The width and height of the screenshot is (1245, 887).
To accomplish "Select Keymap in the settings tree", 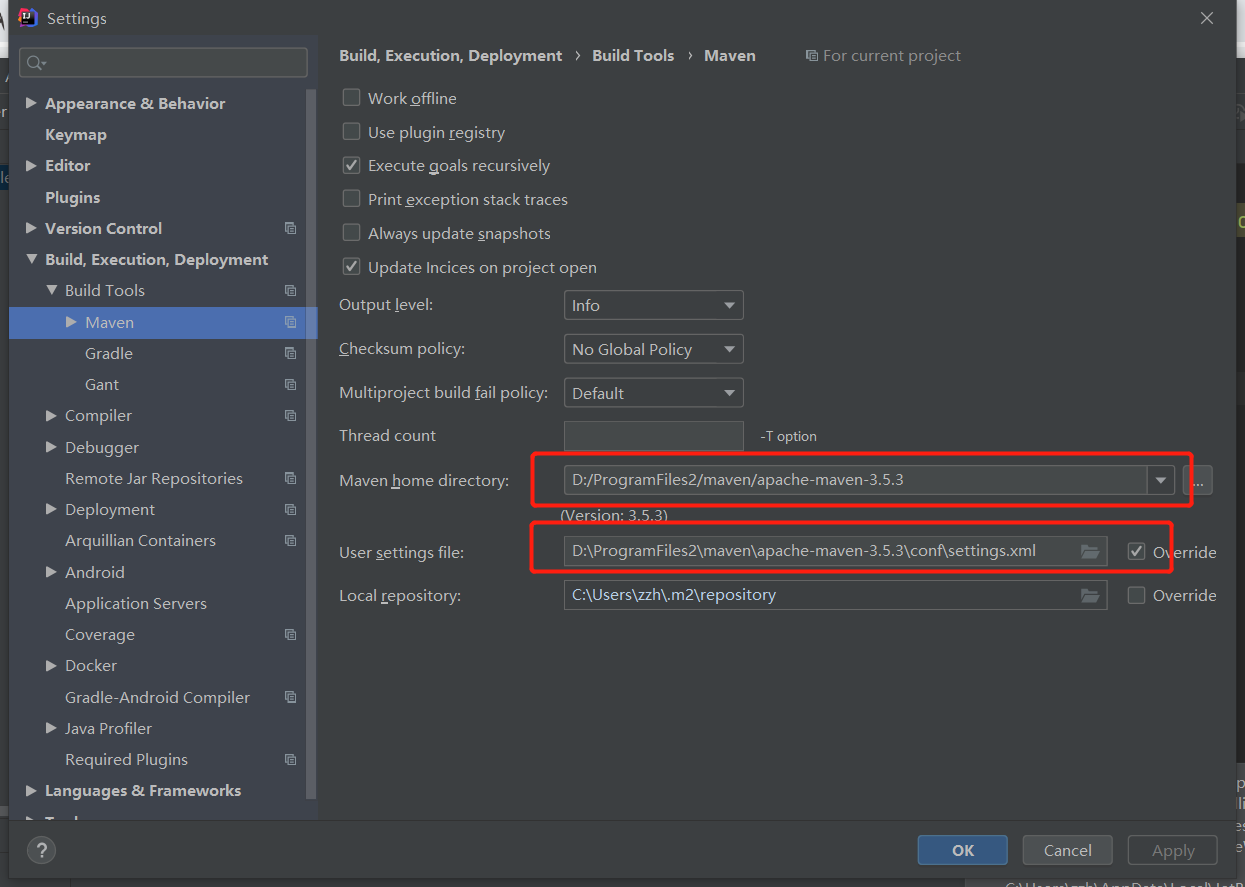I will (76, 134).
